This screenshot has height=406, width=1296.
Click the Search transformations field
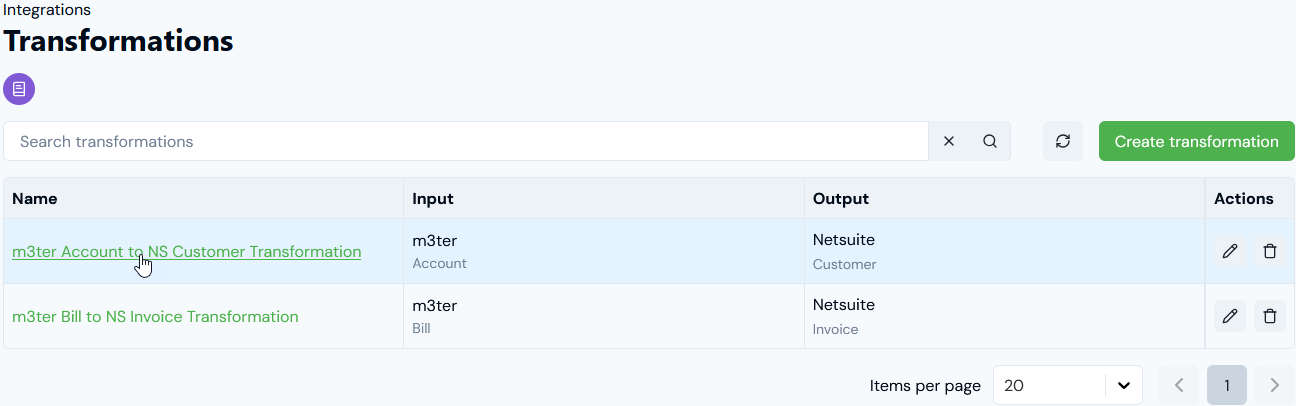tap(466, 141)
